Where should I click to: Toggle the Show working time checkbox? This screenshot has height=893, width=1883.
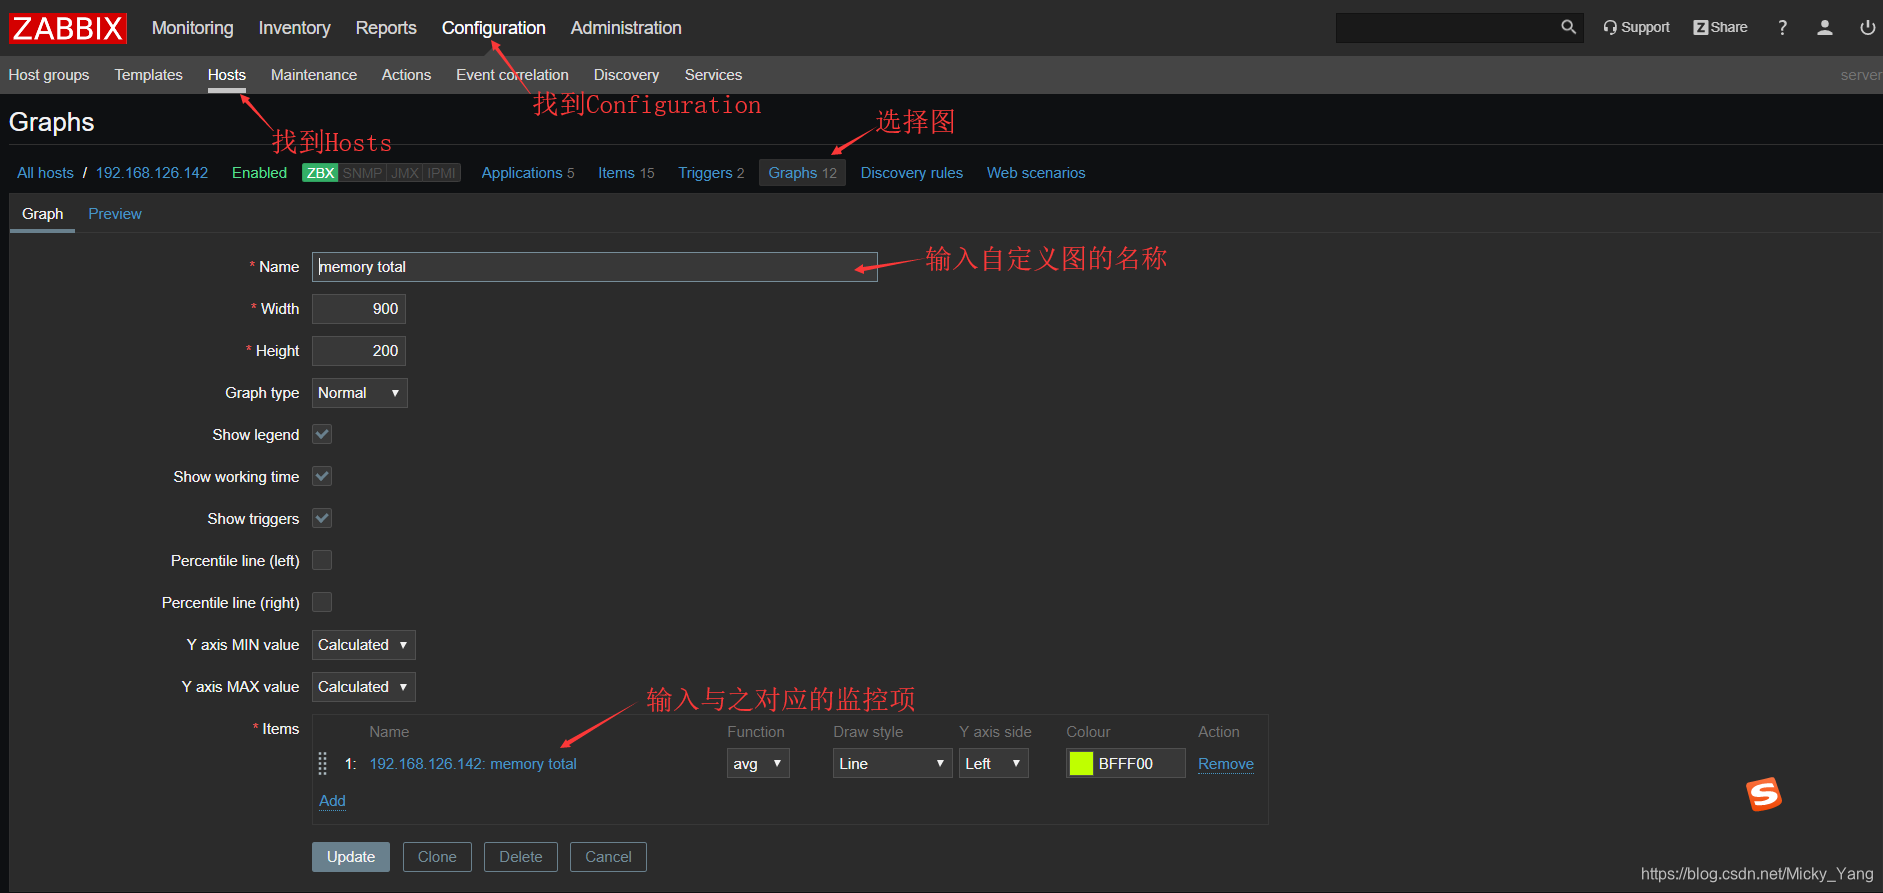(x=322, y=476)
